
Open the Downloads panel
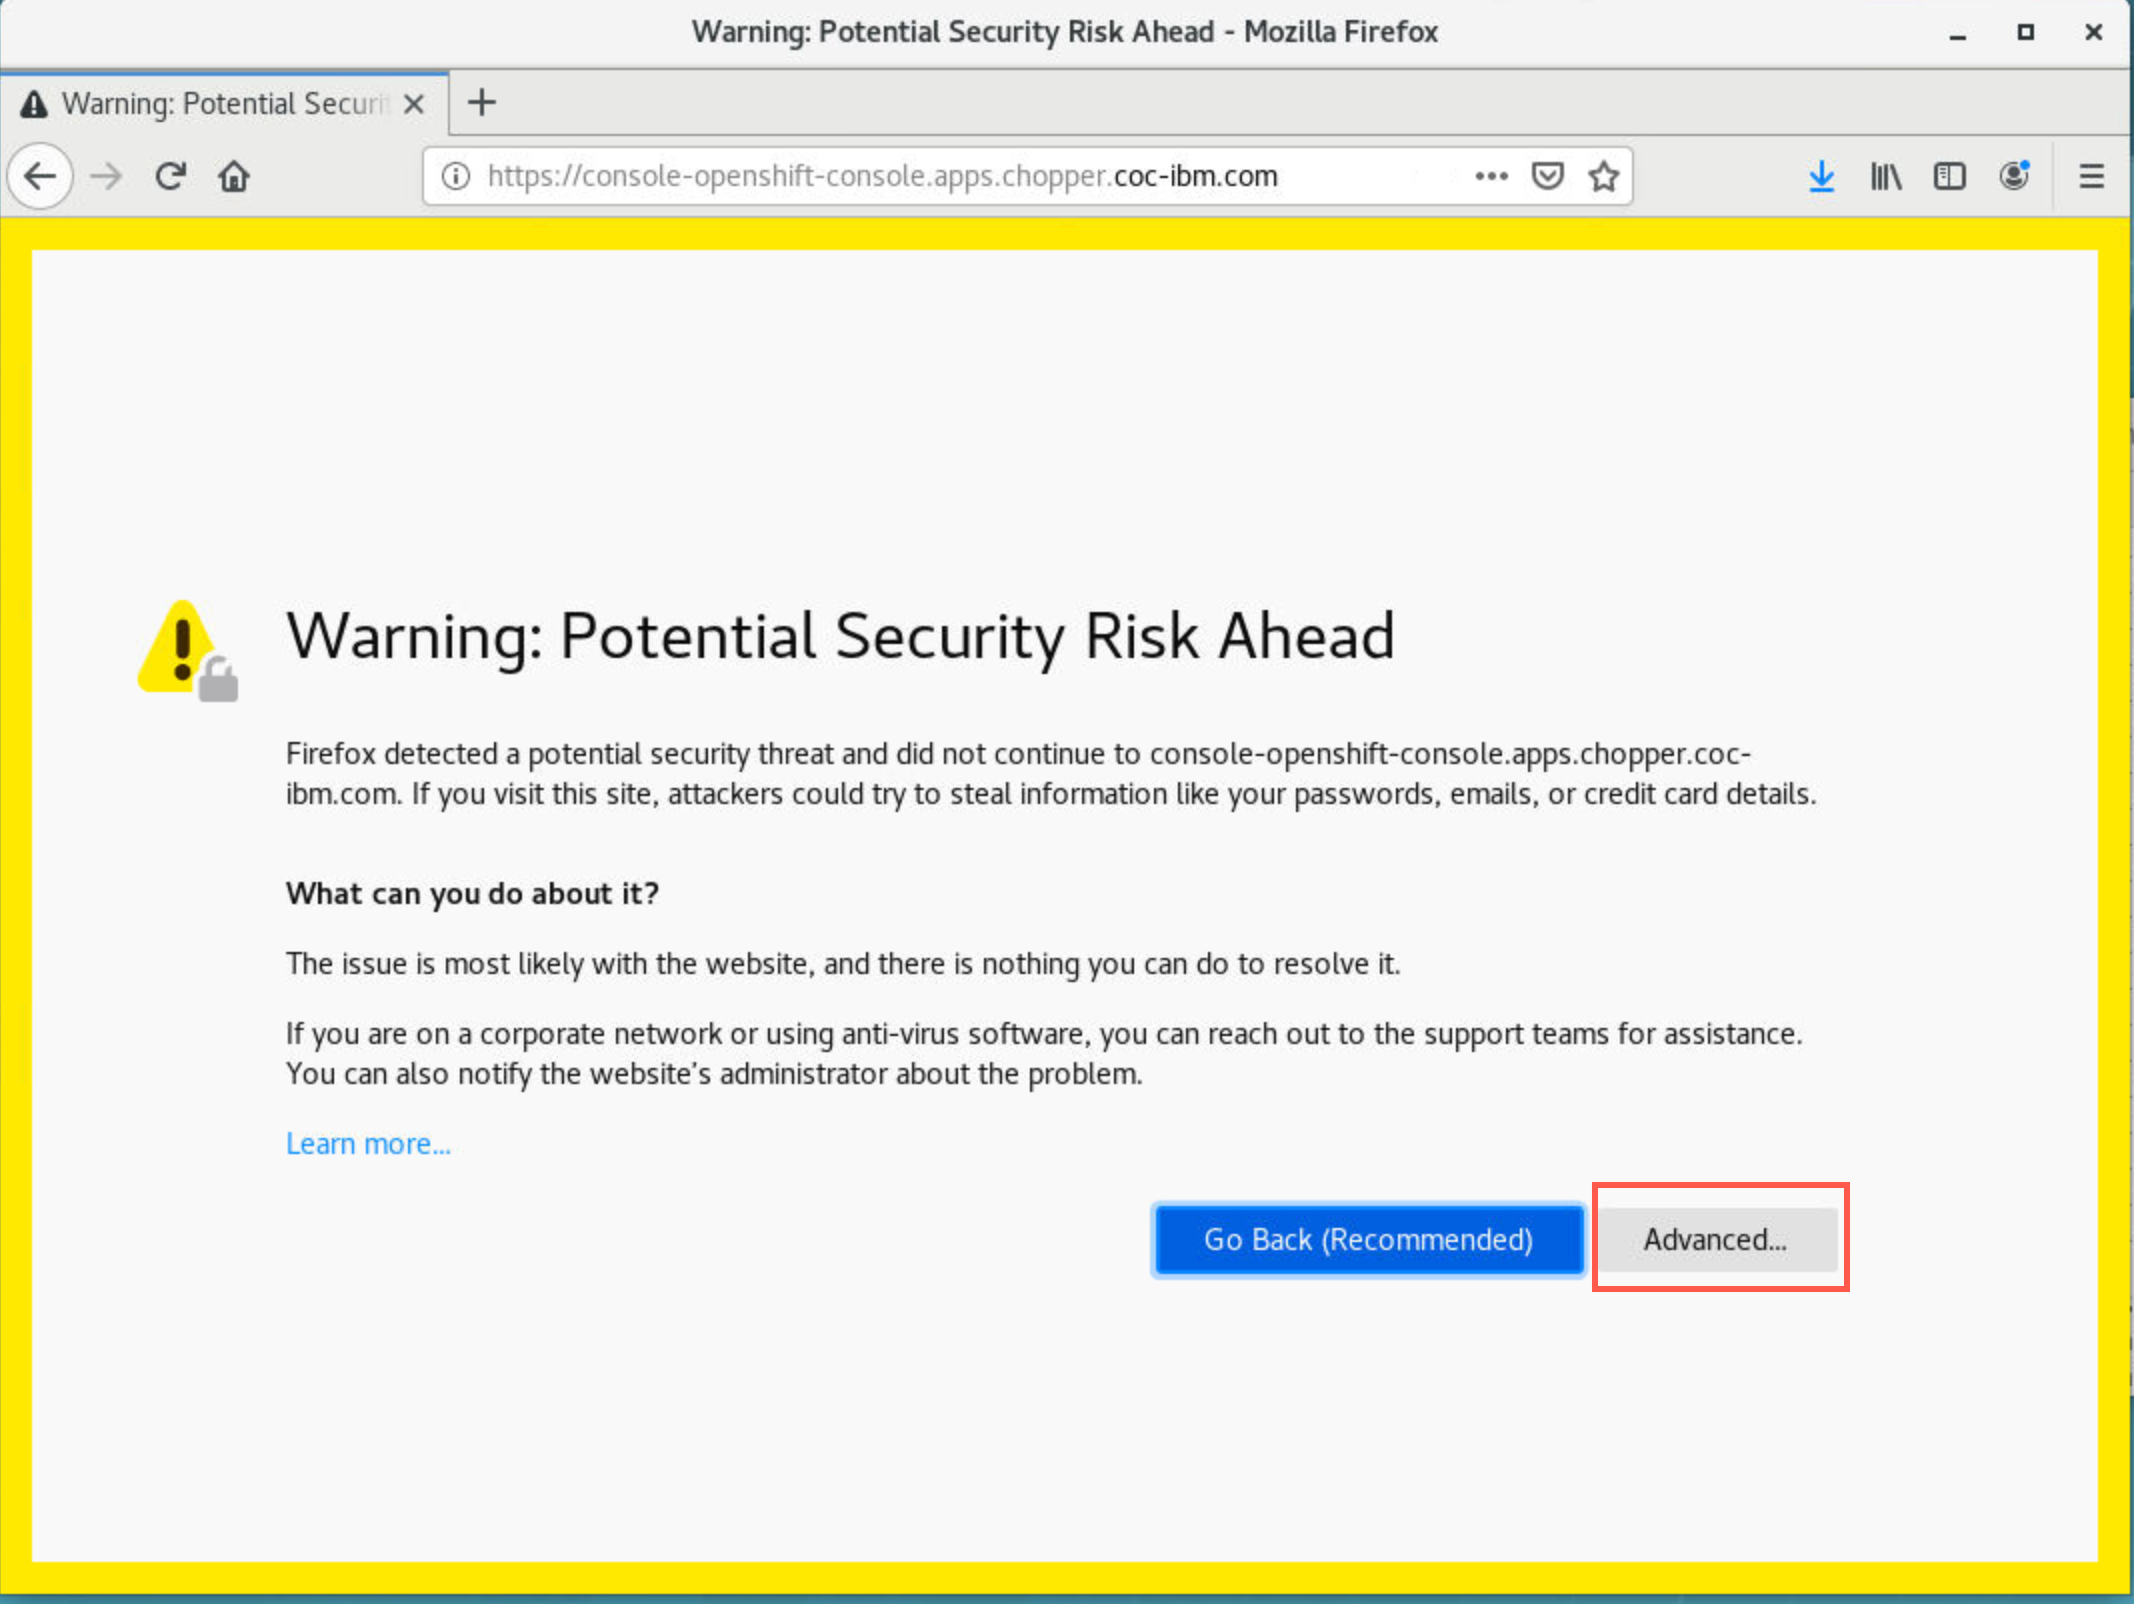1821,177
